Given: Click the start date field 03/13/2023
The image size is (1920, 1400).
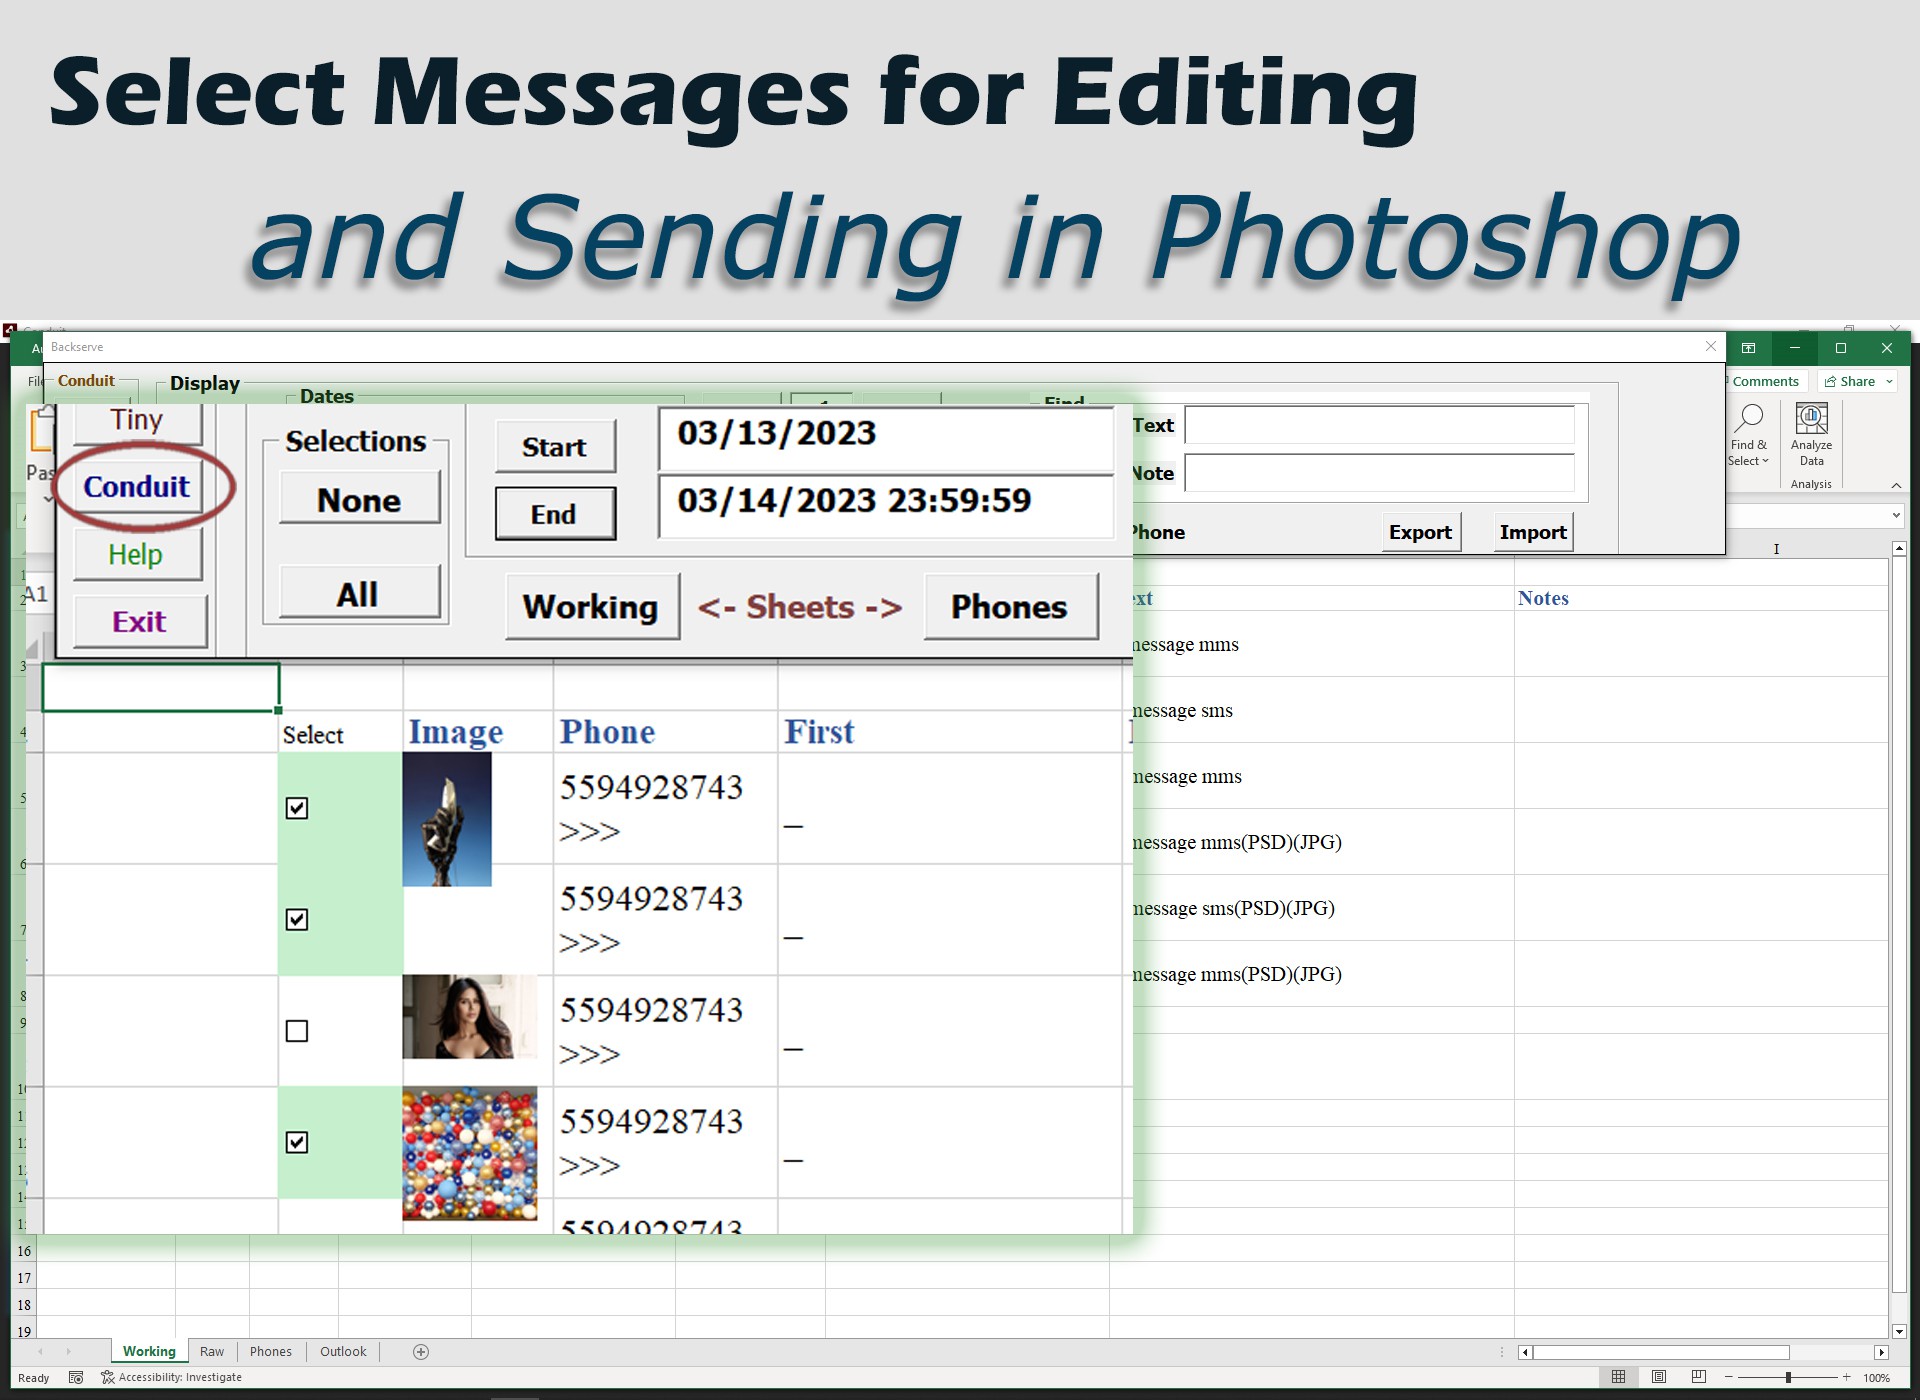Looking at the screenshot, I should click(x=885, y=438).
